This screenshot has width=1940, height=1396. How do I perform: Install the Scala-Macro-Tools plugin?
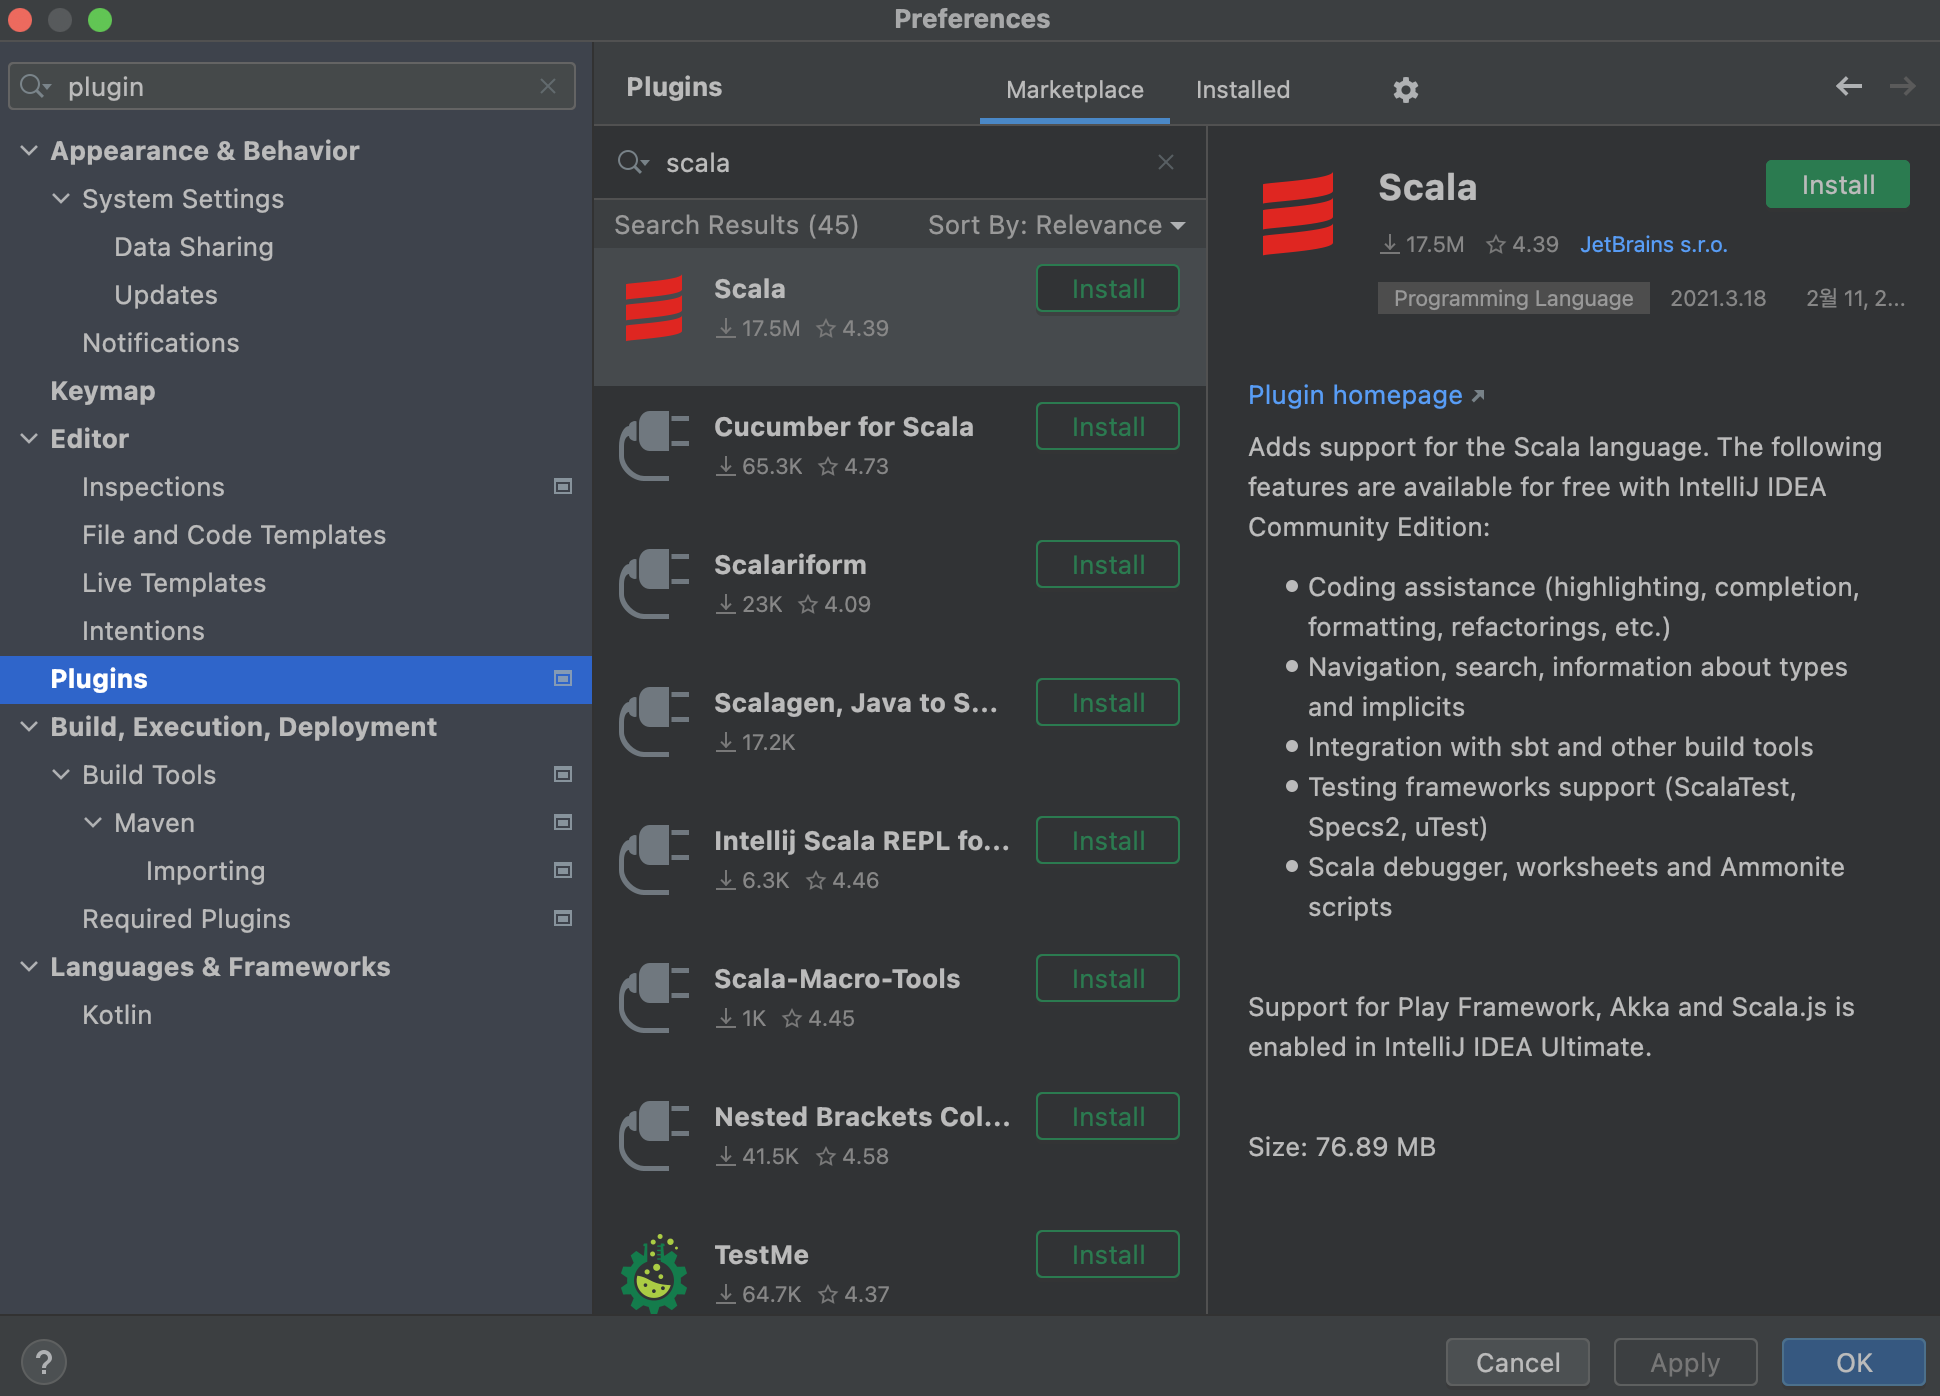1107,979
